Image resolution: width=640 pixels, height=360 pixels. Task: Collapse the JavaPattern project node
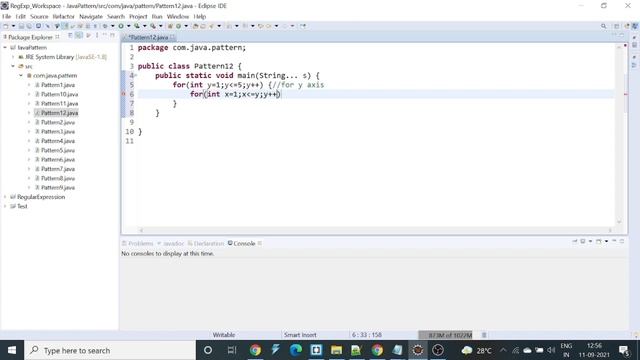coord(5,48)
